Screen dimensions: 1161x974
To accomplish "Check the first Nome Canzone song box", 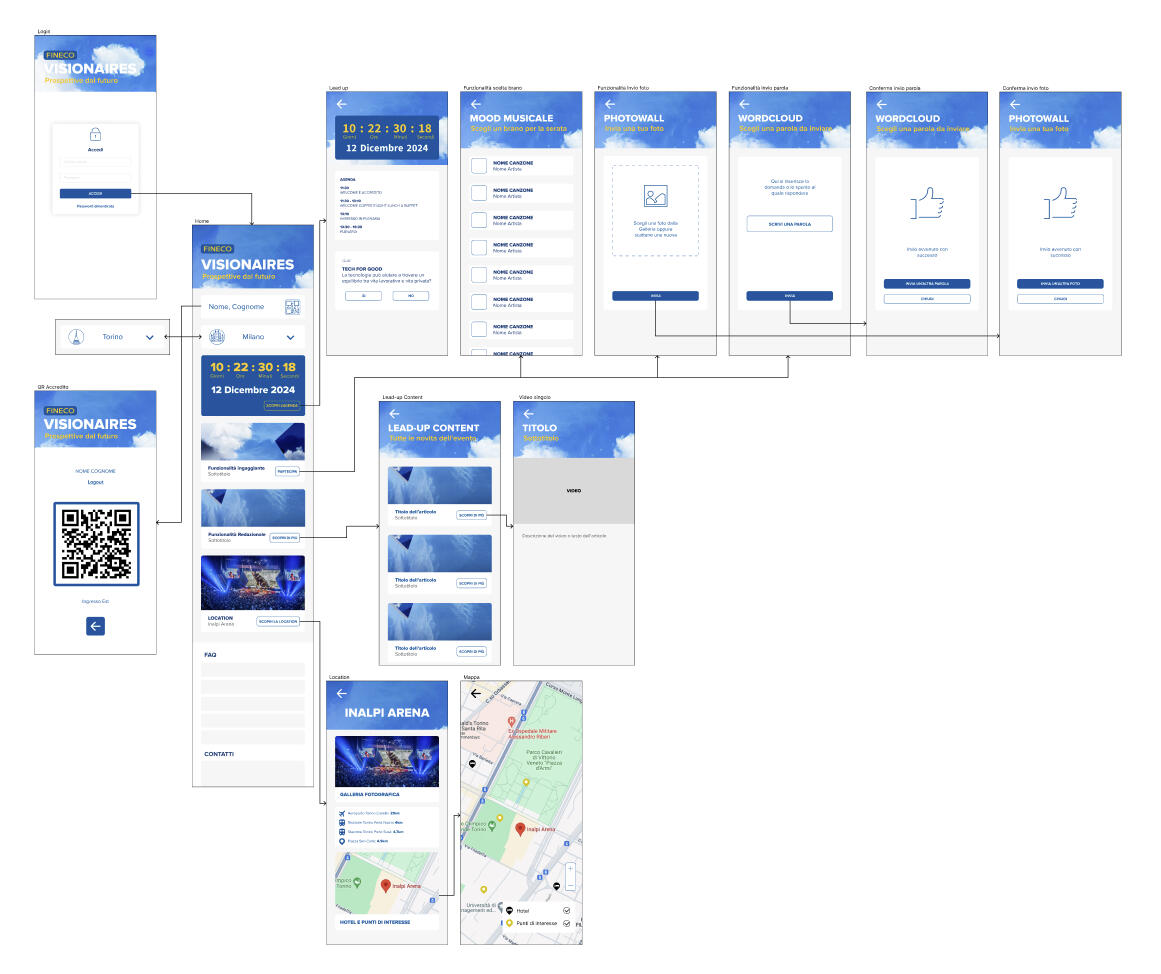I will 478,166.
